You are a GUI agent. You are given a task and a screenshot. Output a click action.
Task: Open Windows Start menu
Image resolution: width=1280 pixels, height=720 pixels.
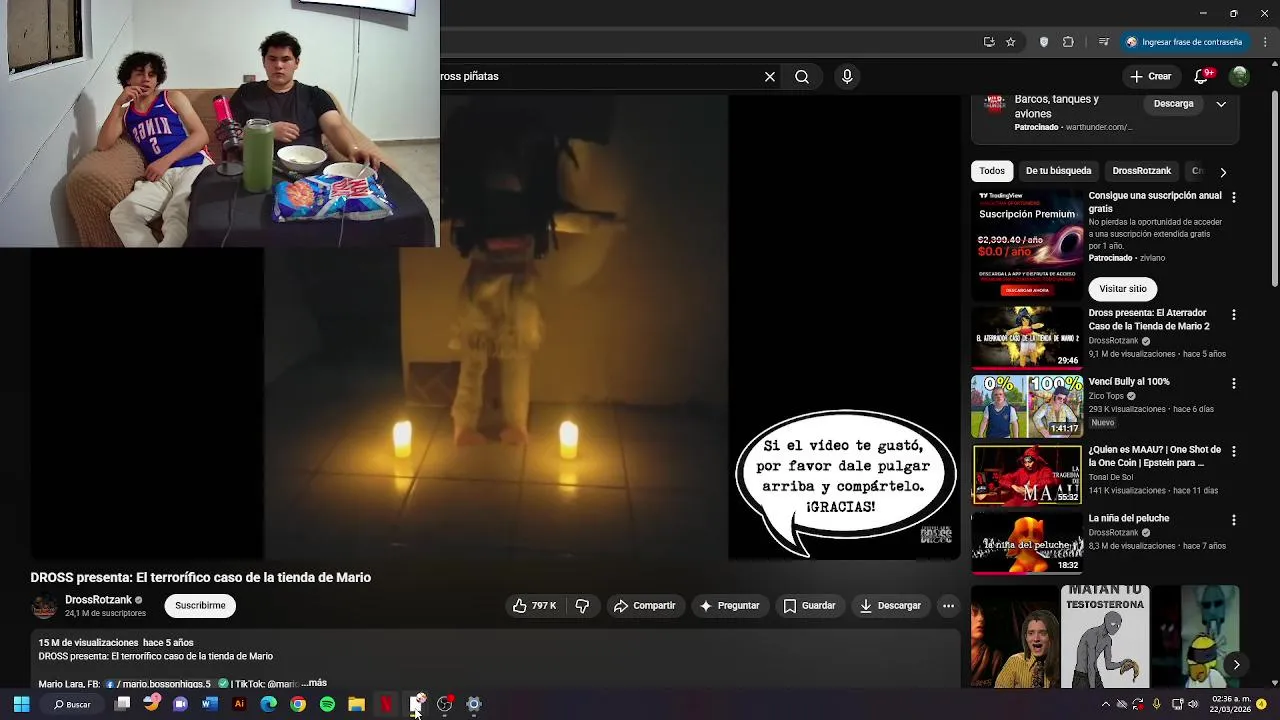click(x=21, y=704)
